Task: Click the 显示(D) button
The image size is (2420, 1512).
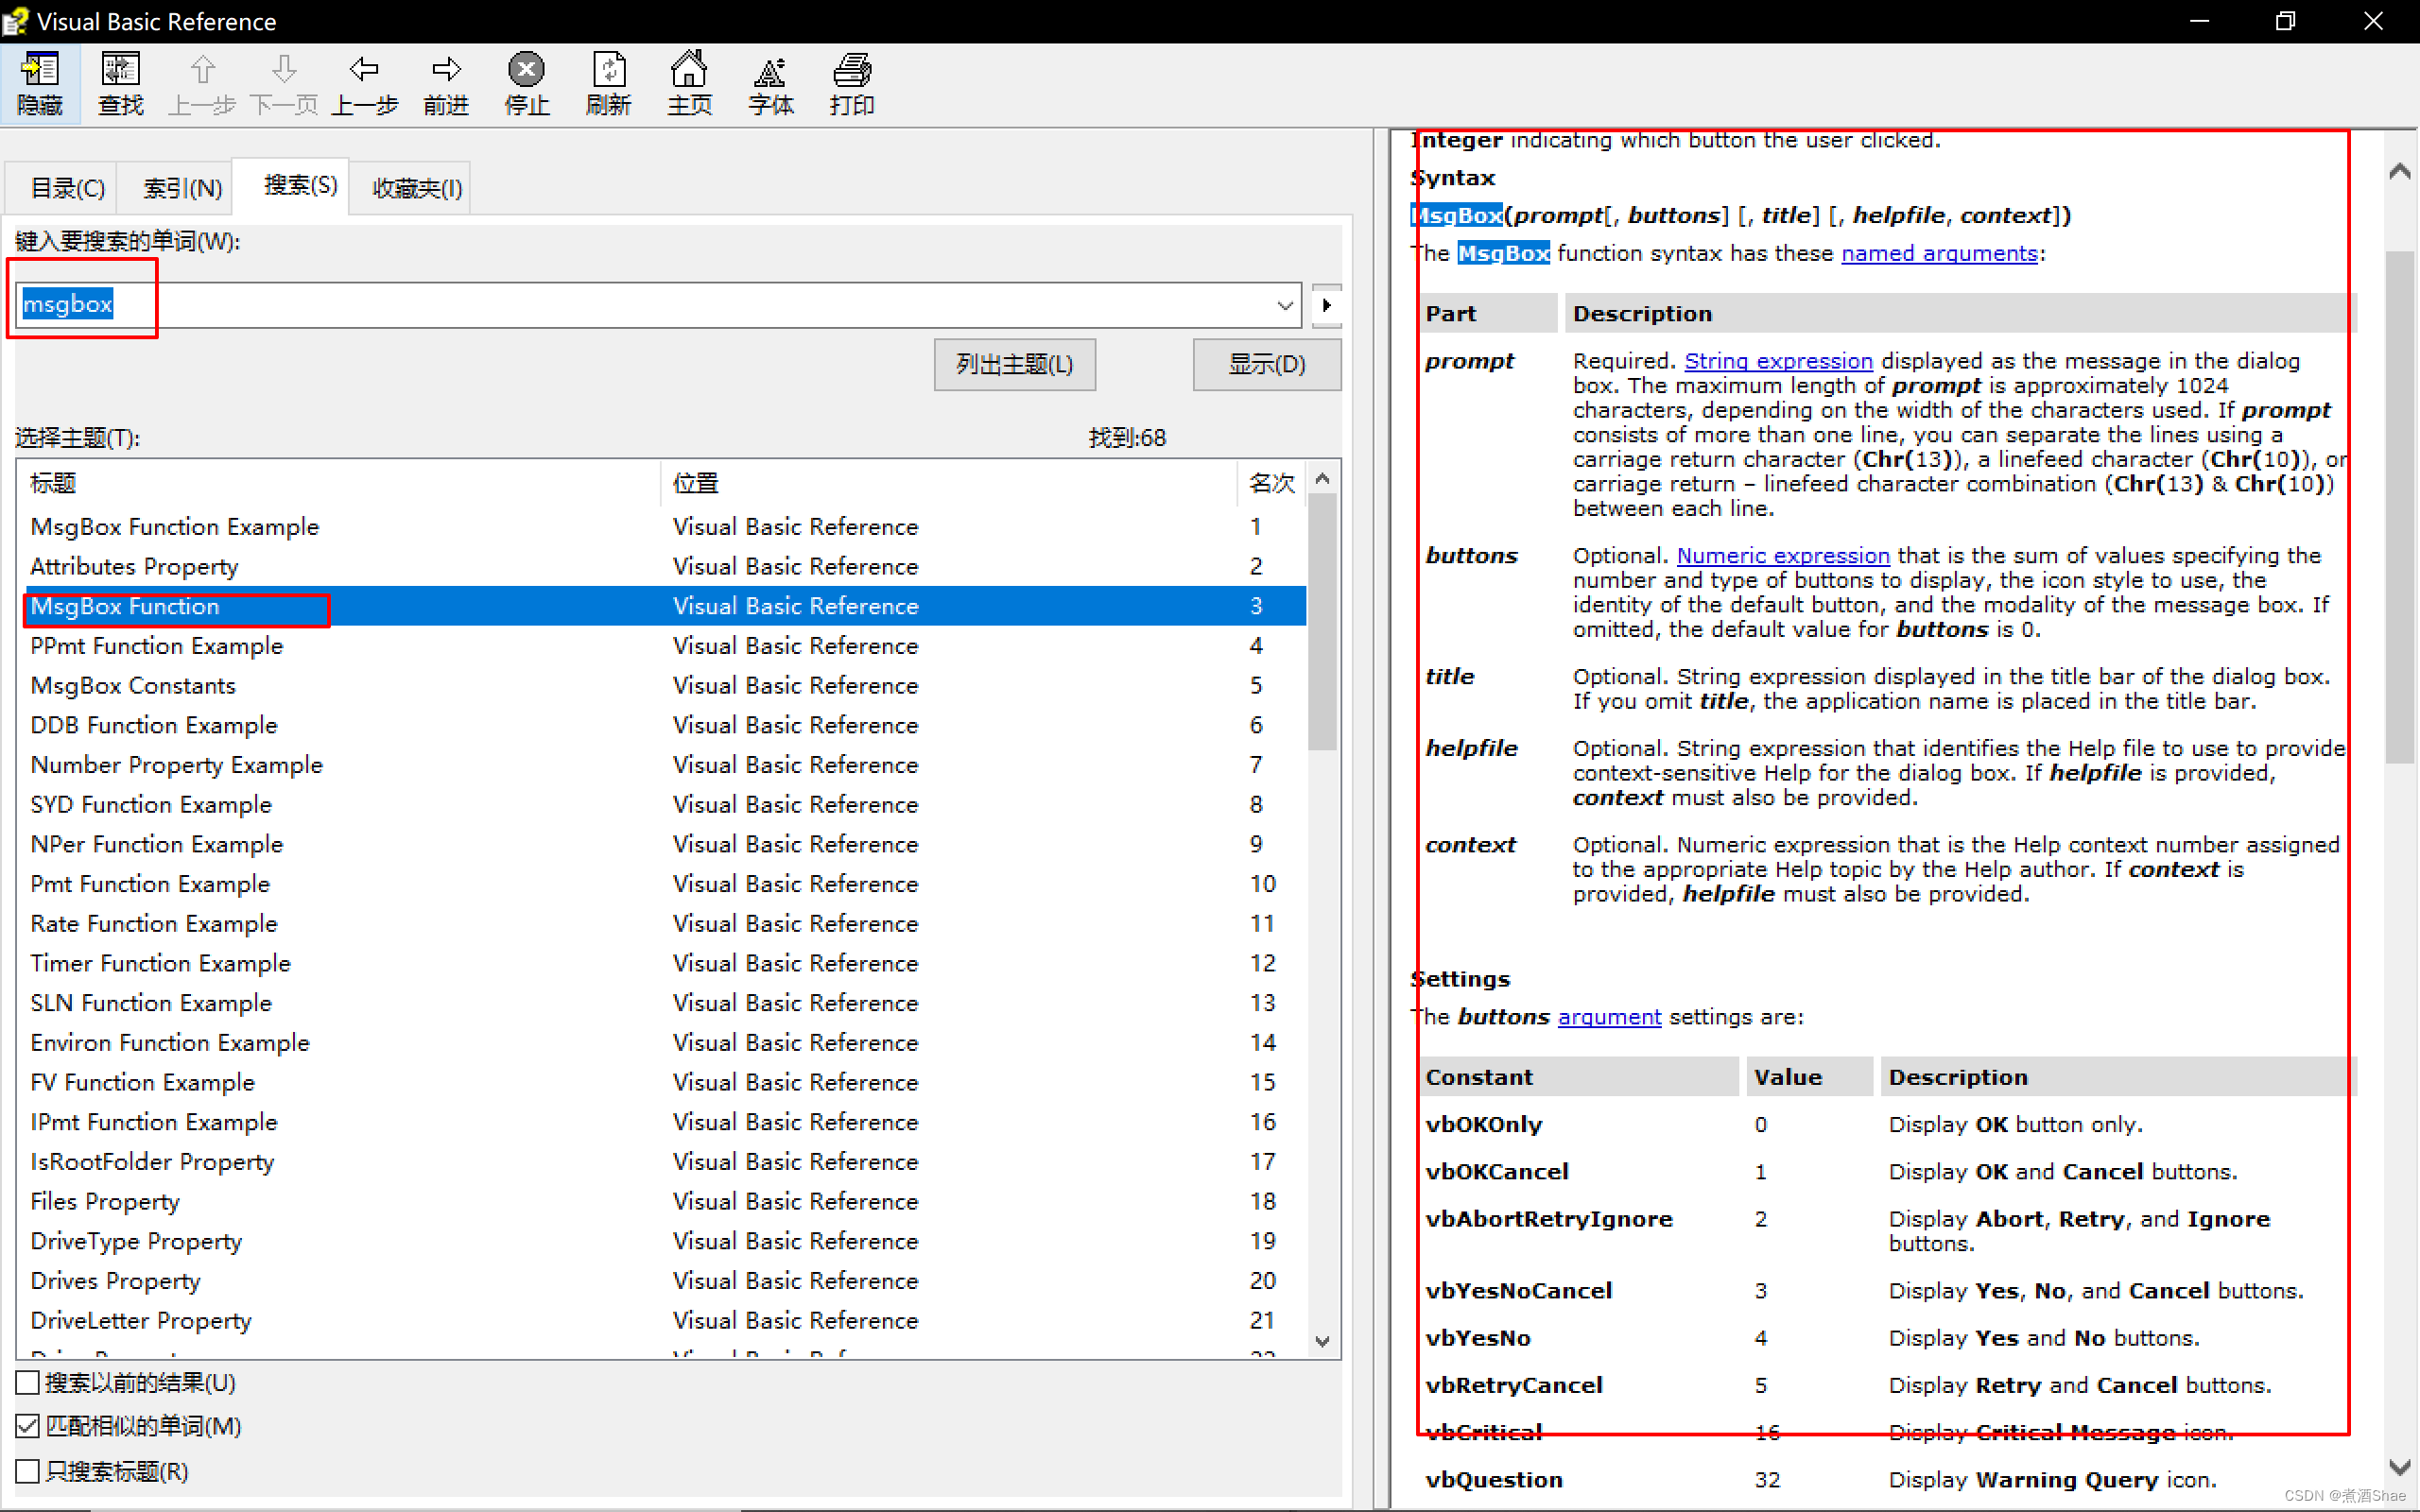Action: pos(1266,364)
